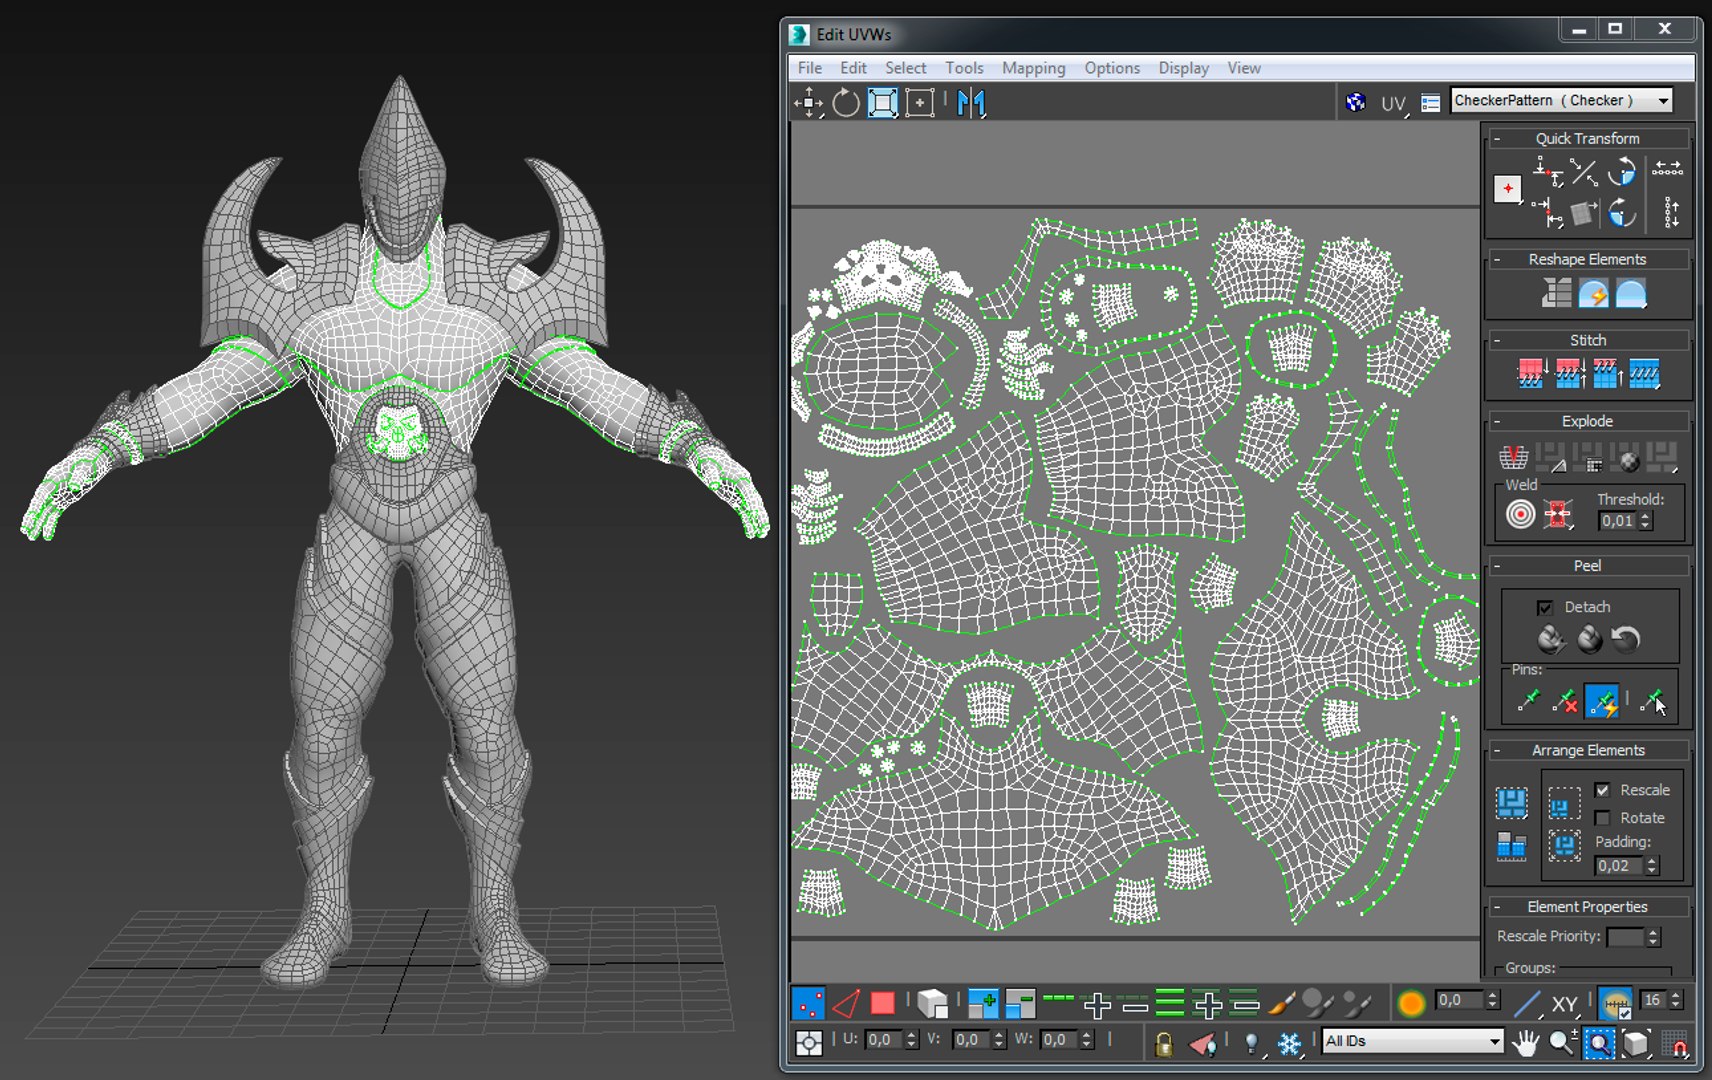Open the Tools menu
1712x1080 pixels.
pyautogui.click(x=964, y=68)
